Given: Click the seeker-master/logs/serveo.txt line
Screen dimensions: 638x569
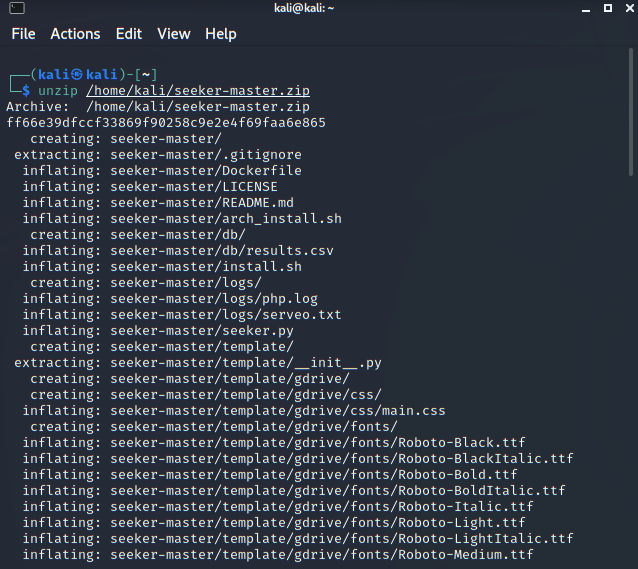Looking at the screenshot, I should (x=182, y=315).
